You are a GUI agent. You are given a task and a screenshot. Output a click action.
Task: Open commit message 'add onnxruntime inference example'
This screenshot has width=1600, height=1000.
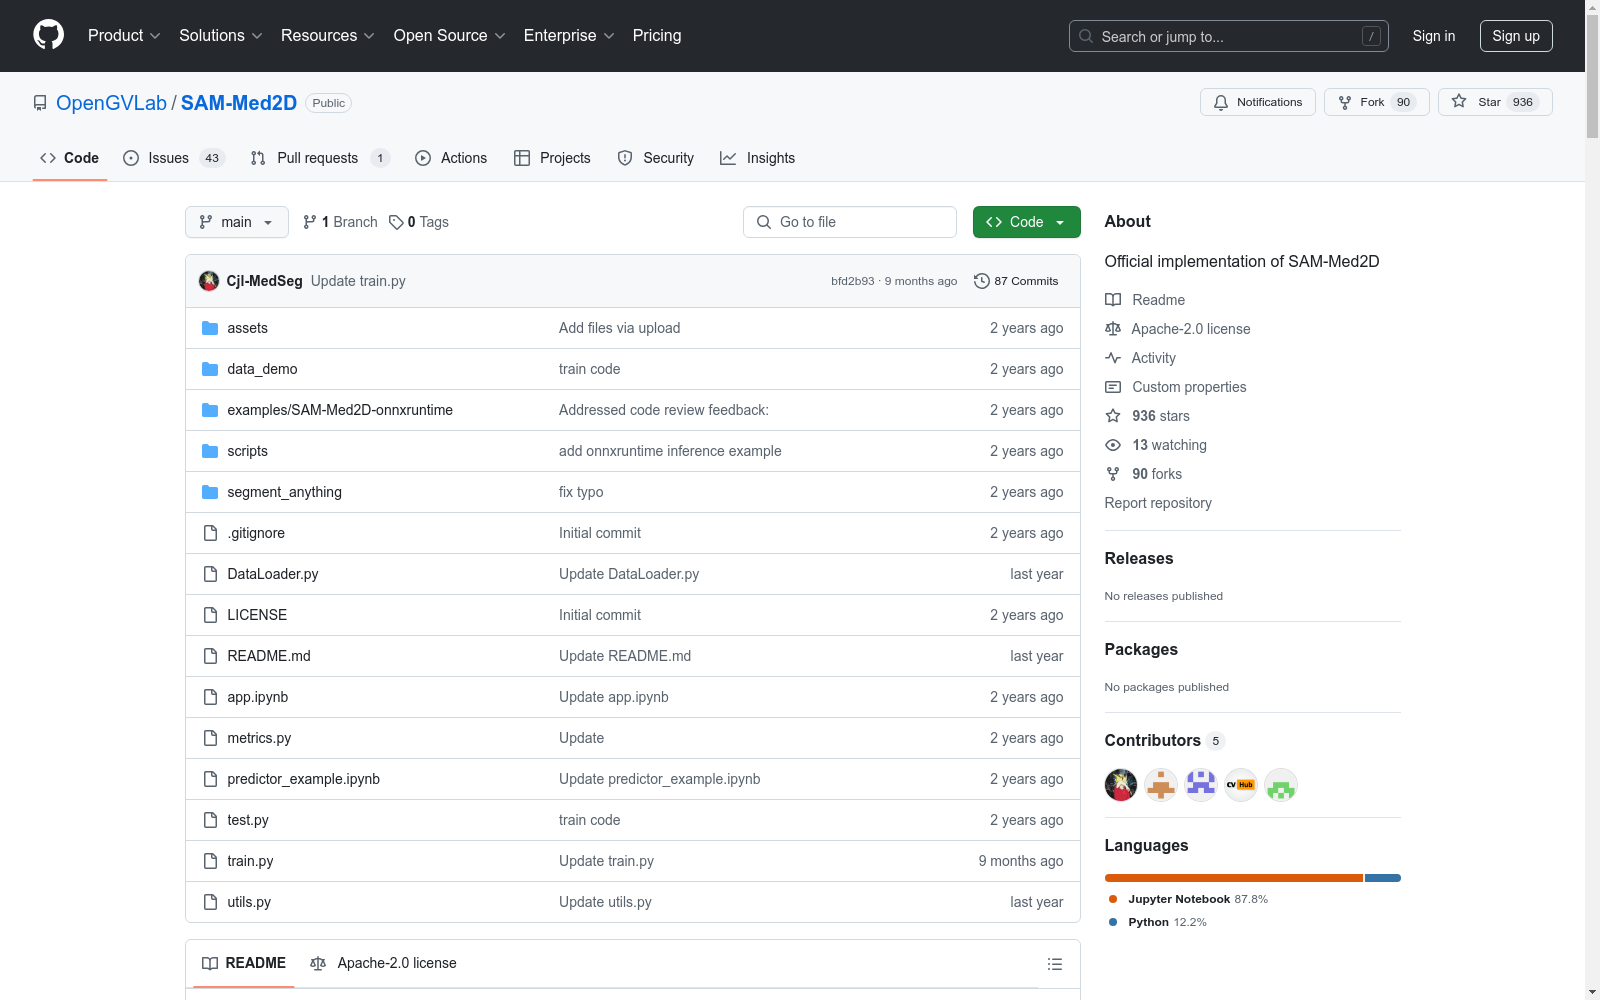click(670, 451)
